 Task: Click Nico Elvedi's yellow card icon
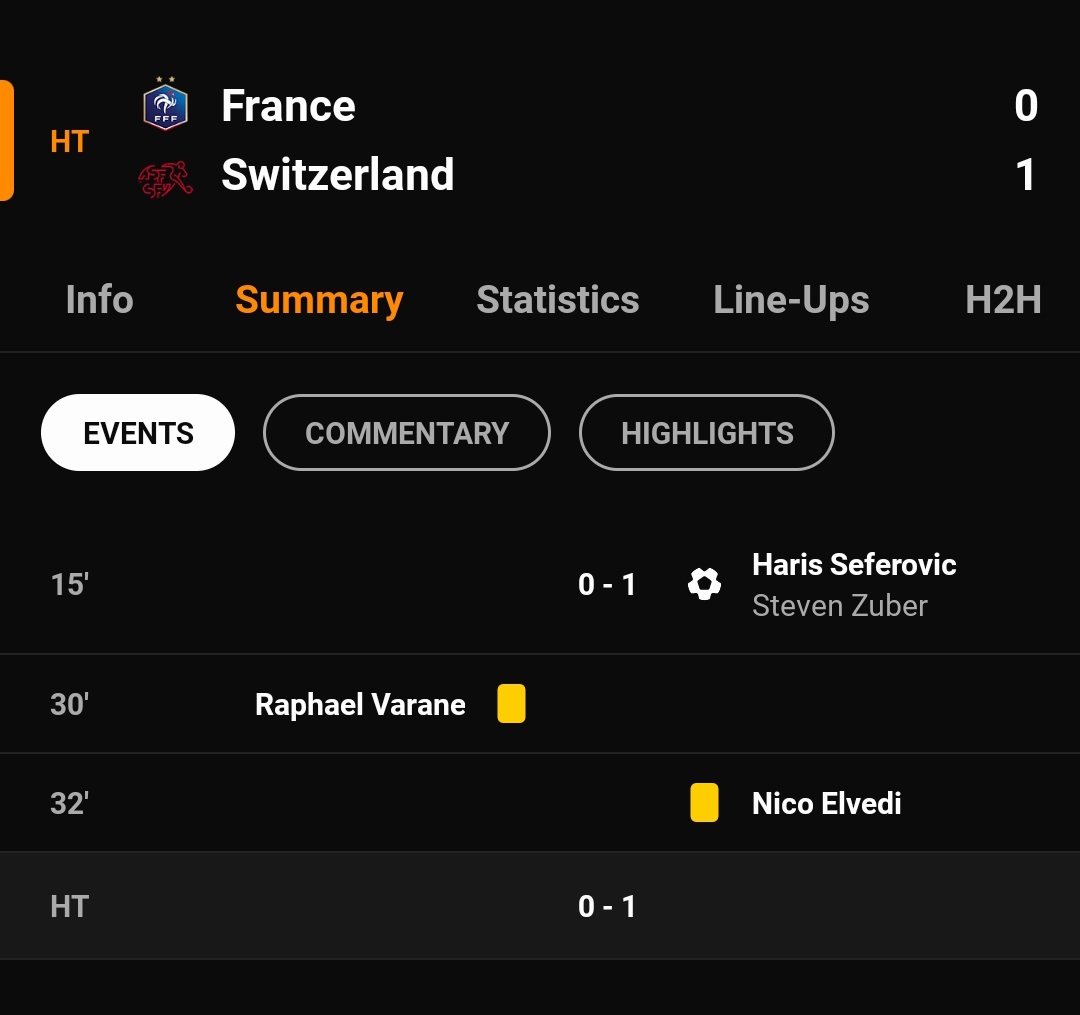tap(704, 802)
